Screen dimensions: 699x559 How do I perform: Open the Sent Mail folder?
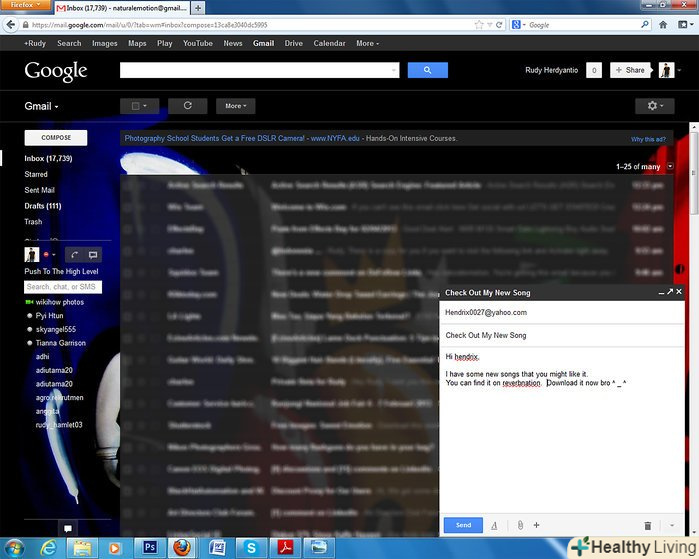pyautogui.click(x=39, y=190)
